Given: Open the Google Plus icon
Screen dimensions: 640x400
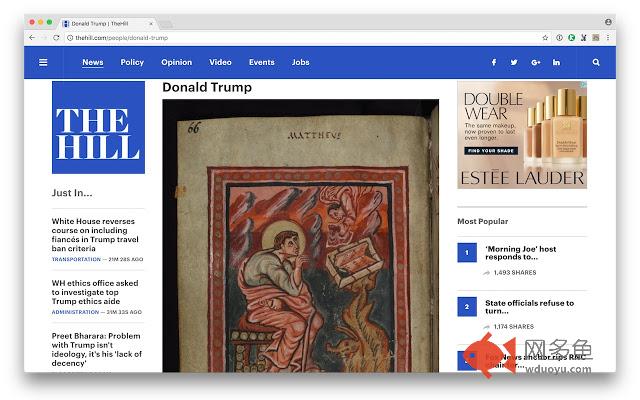Looking at the screenshot, I should click(x=536, y=62).
